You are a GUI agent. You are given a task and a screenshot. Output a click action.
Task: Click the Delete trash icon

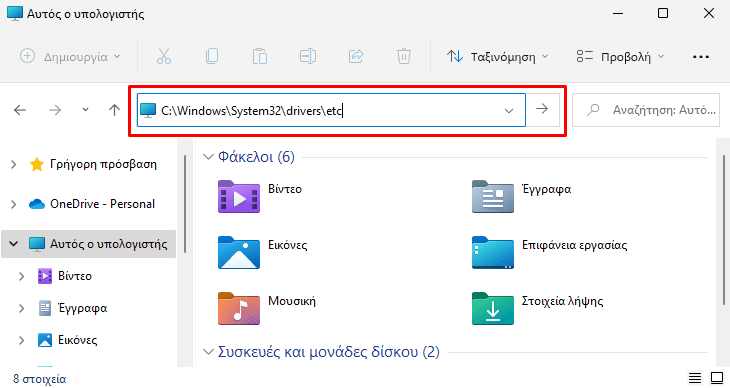[404, 56]
